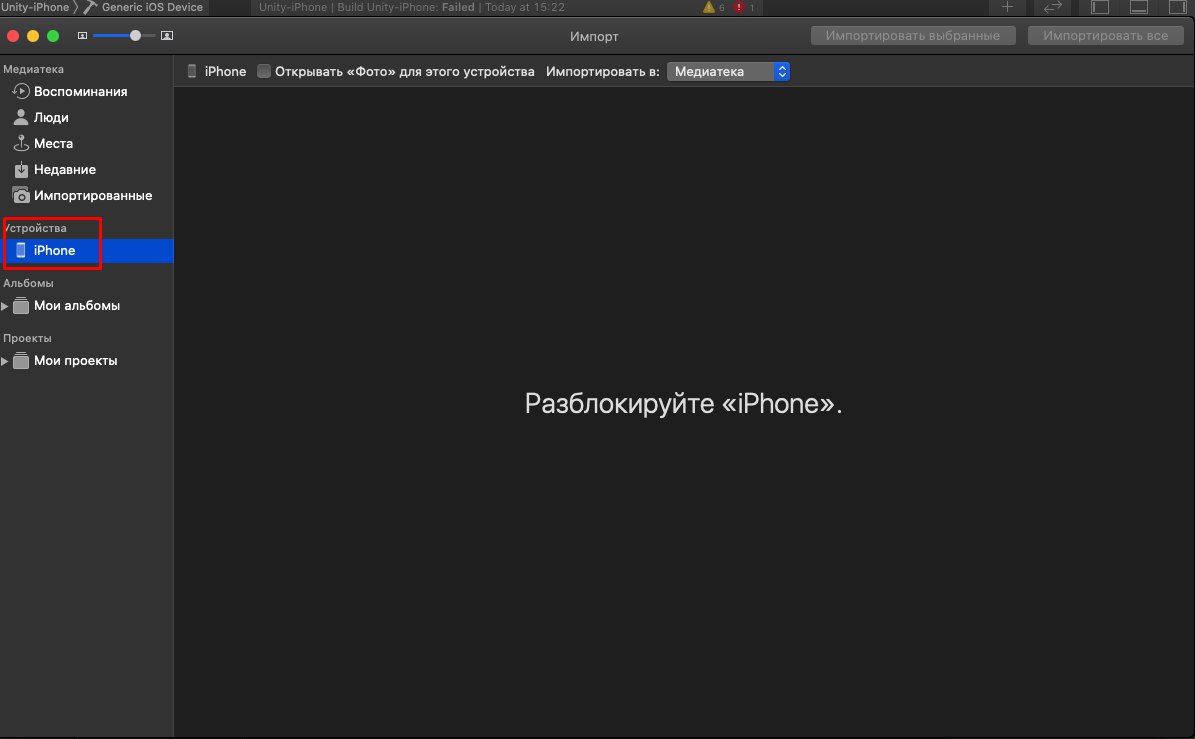Click the large thumbnail size icon
The height and width of the screenshot is (739, 1195).
point(167,36)
